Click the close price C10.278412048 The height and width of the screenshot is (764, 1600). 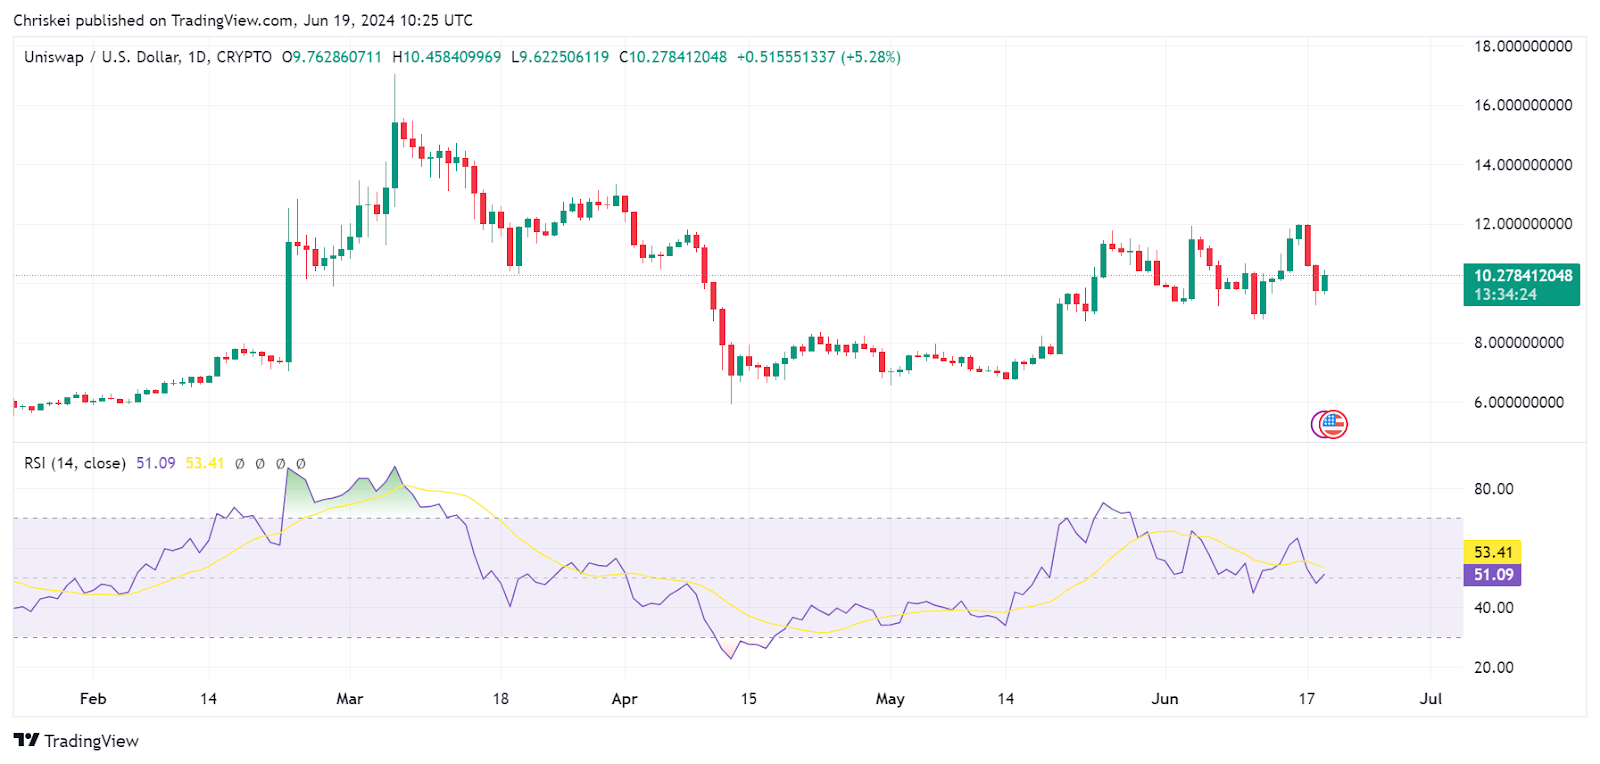pyautogui.click(x=673, y=57)
